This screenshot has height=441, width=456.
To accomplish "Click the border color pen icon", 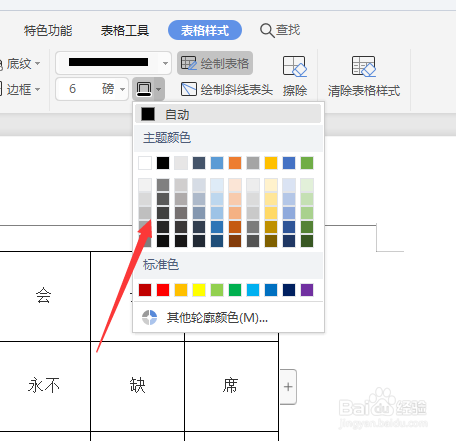I will [144, 89].
